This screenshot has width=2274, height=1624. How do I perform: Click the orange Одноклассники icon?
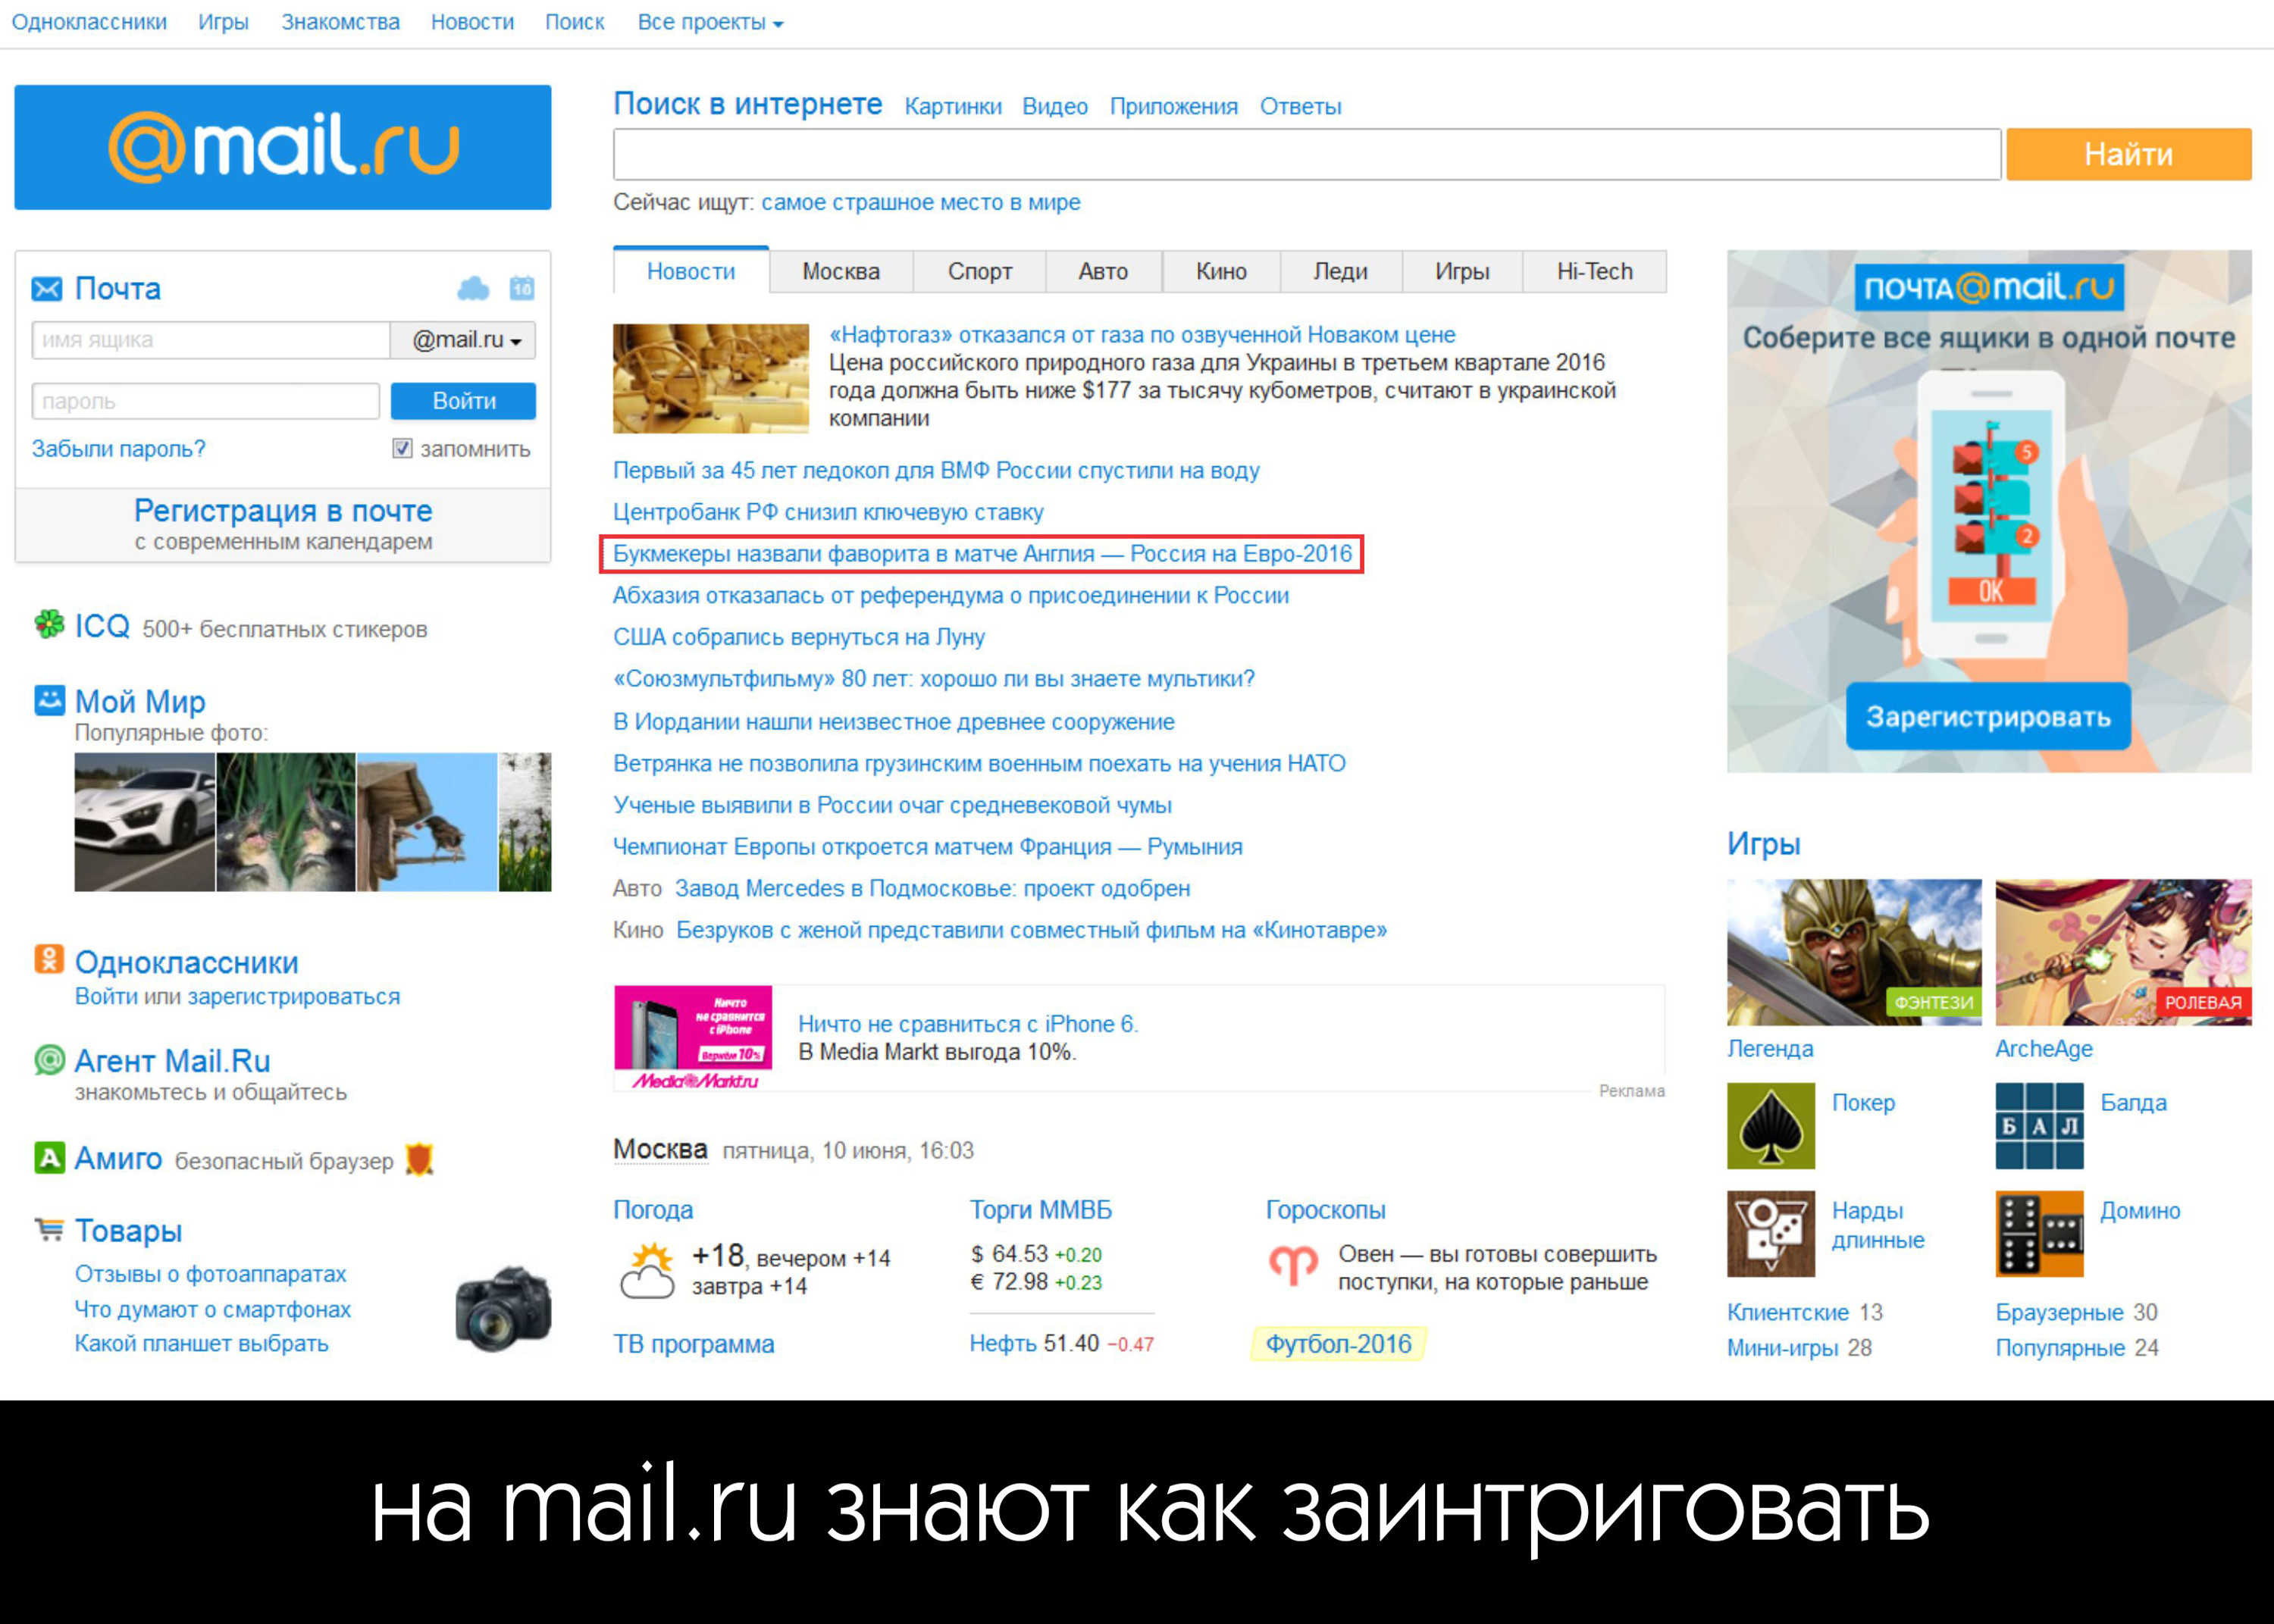(x=49, y=959)
